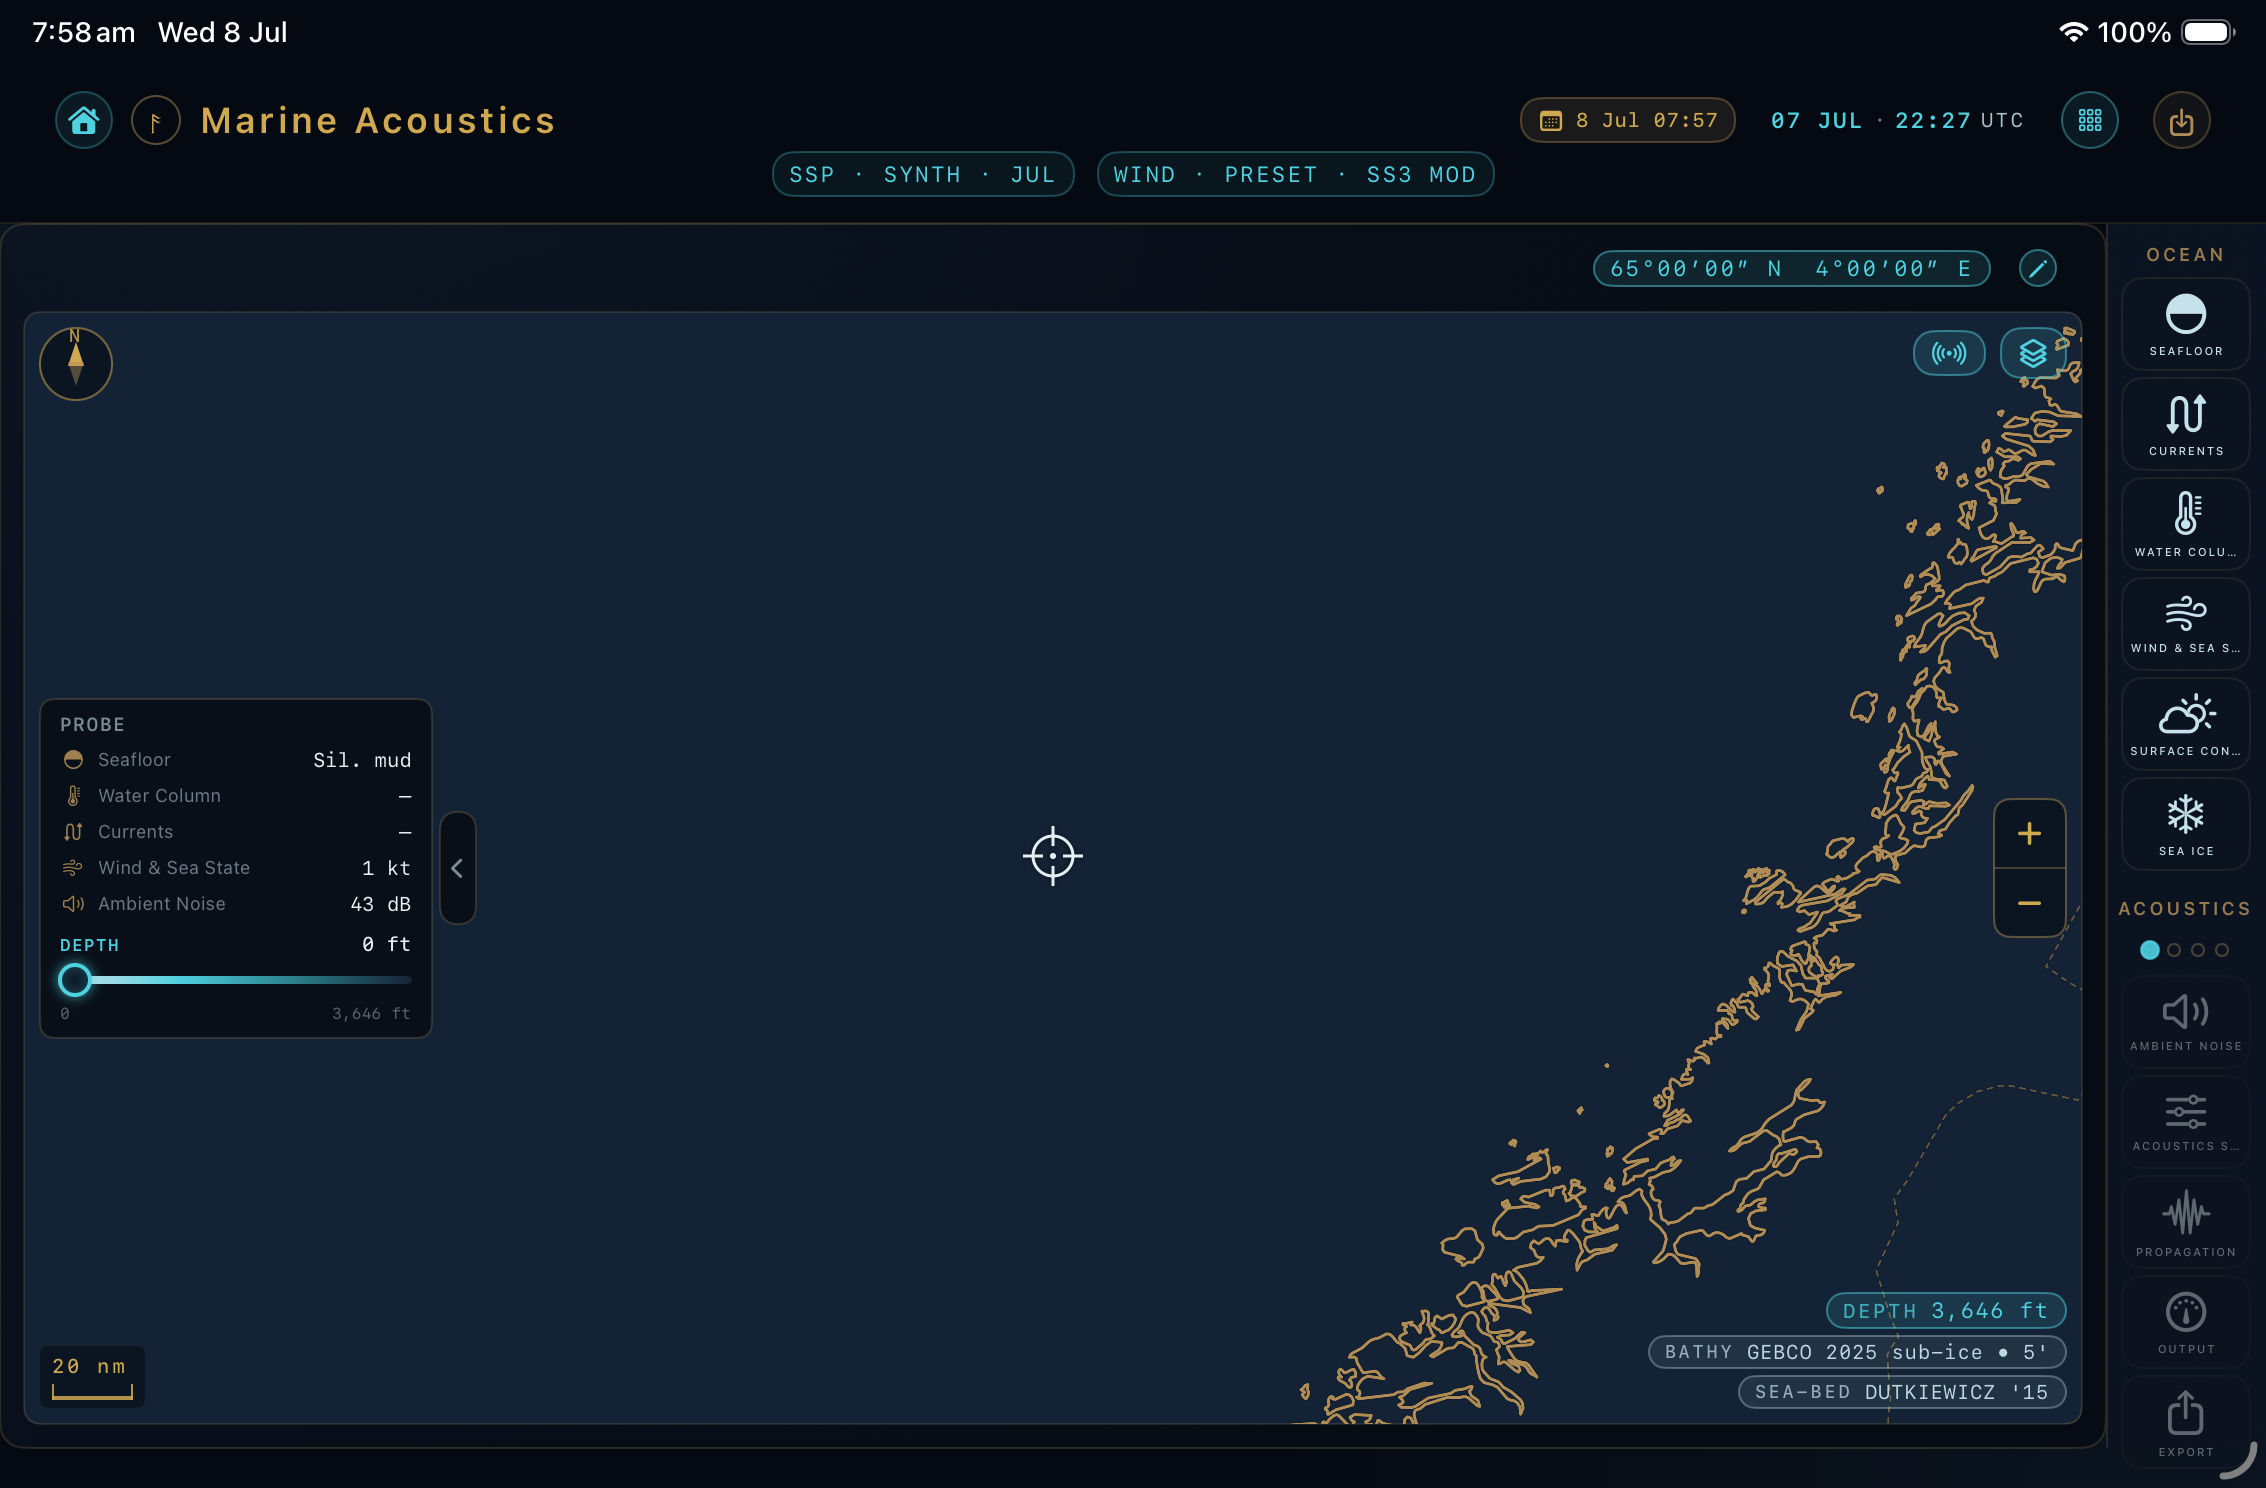Toggle the sonar broadcast icon on map
Viewport: 2266px width, 1488px height.
(x=1949, y=353)
